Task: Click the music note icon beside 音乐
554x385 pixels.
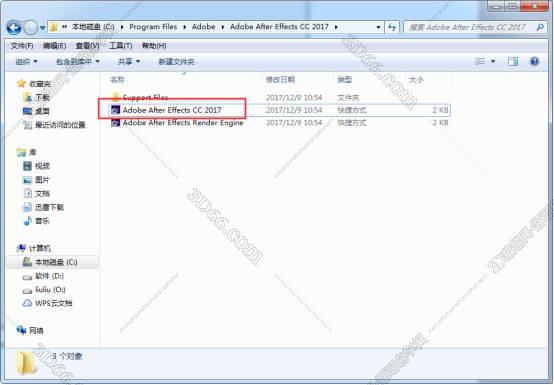Action: 27,221
